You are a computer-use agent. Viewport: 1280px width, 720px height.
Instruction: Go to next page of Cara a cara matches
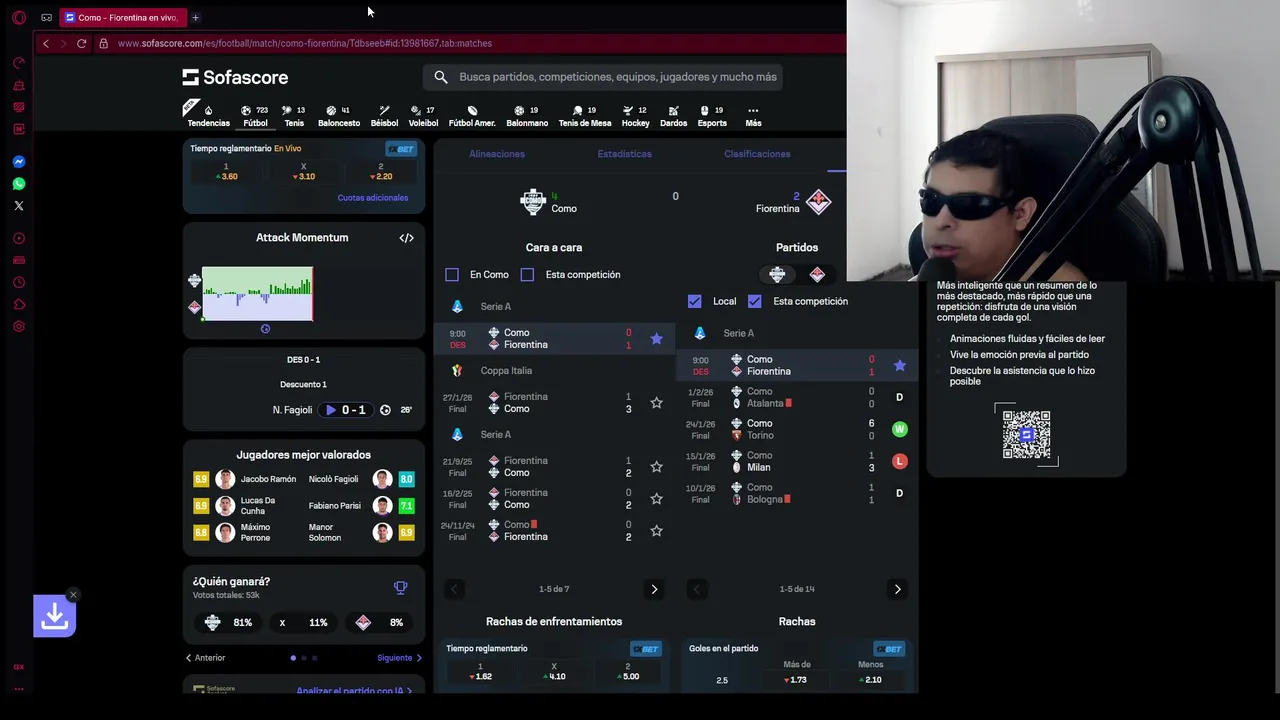pyautogui.click(x=654, y=589)
